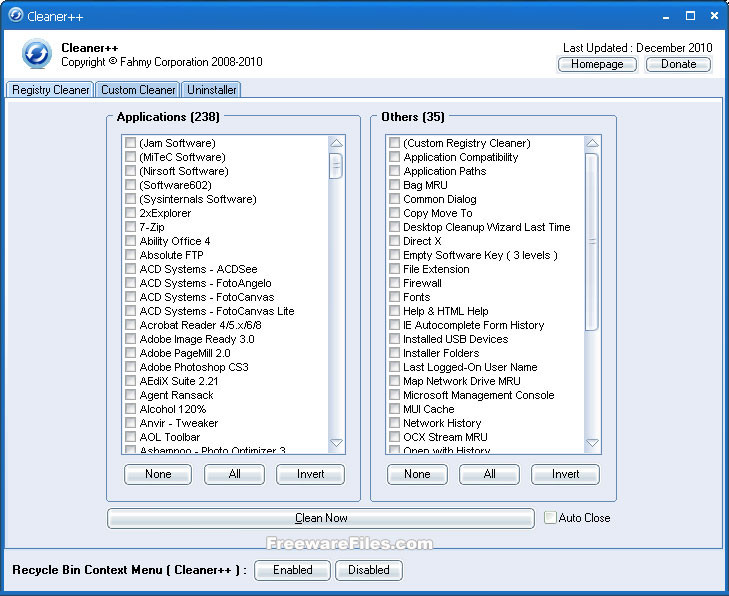The width and height of the screenshot is (729, 596).
Task: Click All button under Others list
Action: [489, 474]
